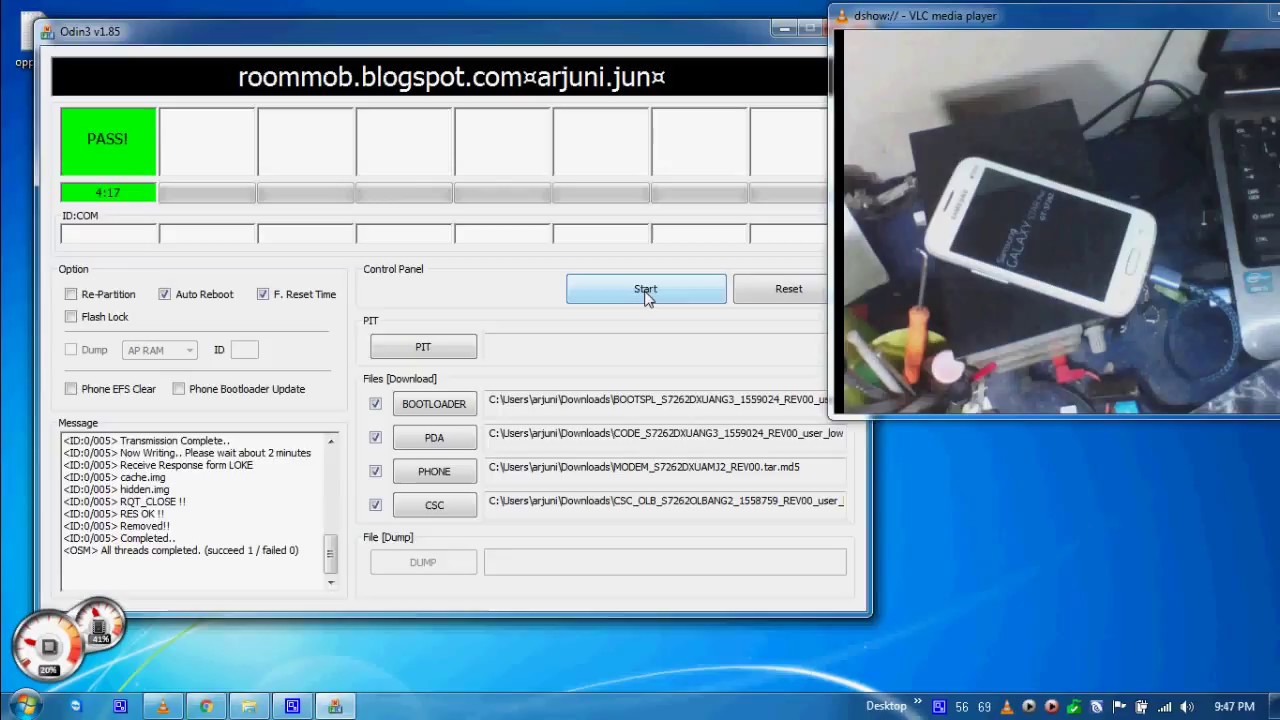
Task: Click blue square taskbar icon beside Explorer
Action: [x=292, y=706]
